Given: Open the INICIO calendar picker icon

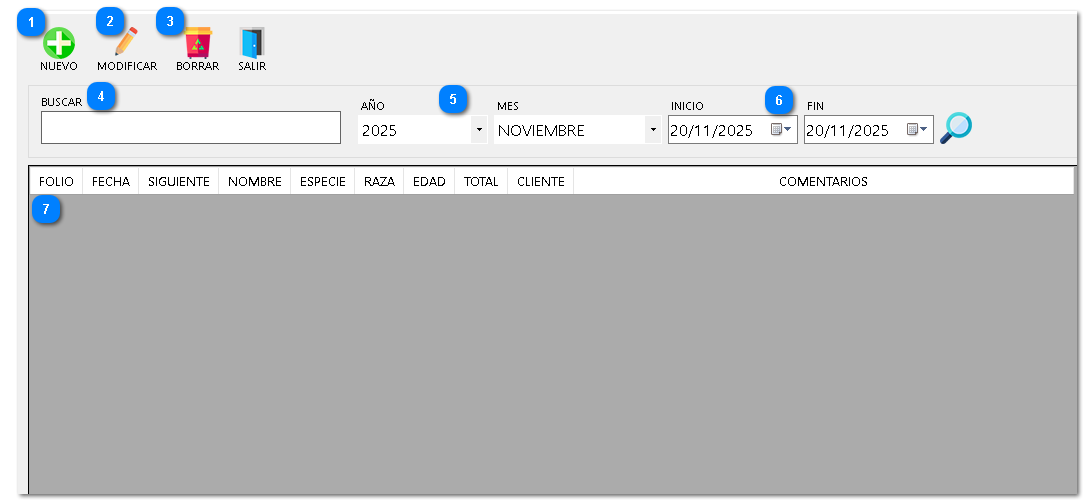Looking at the screenshot, I should coord(781,130).
